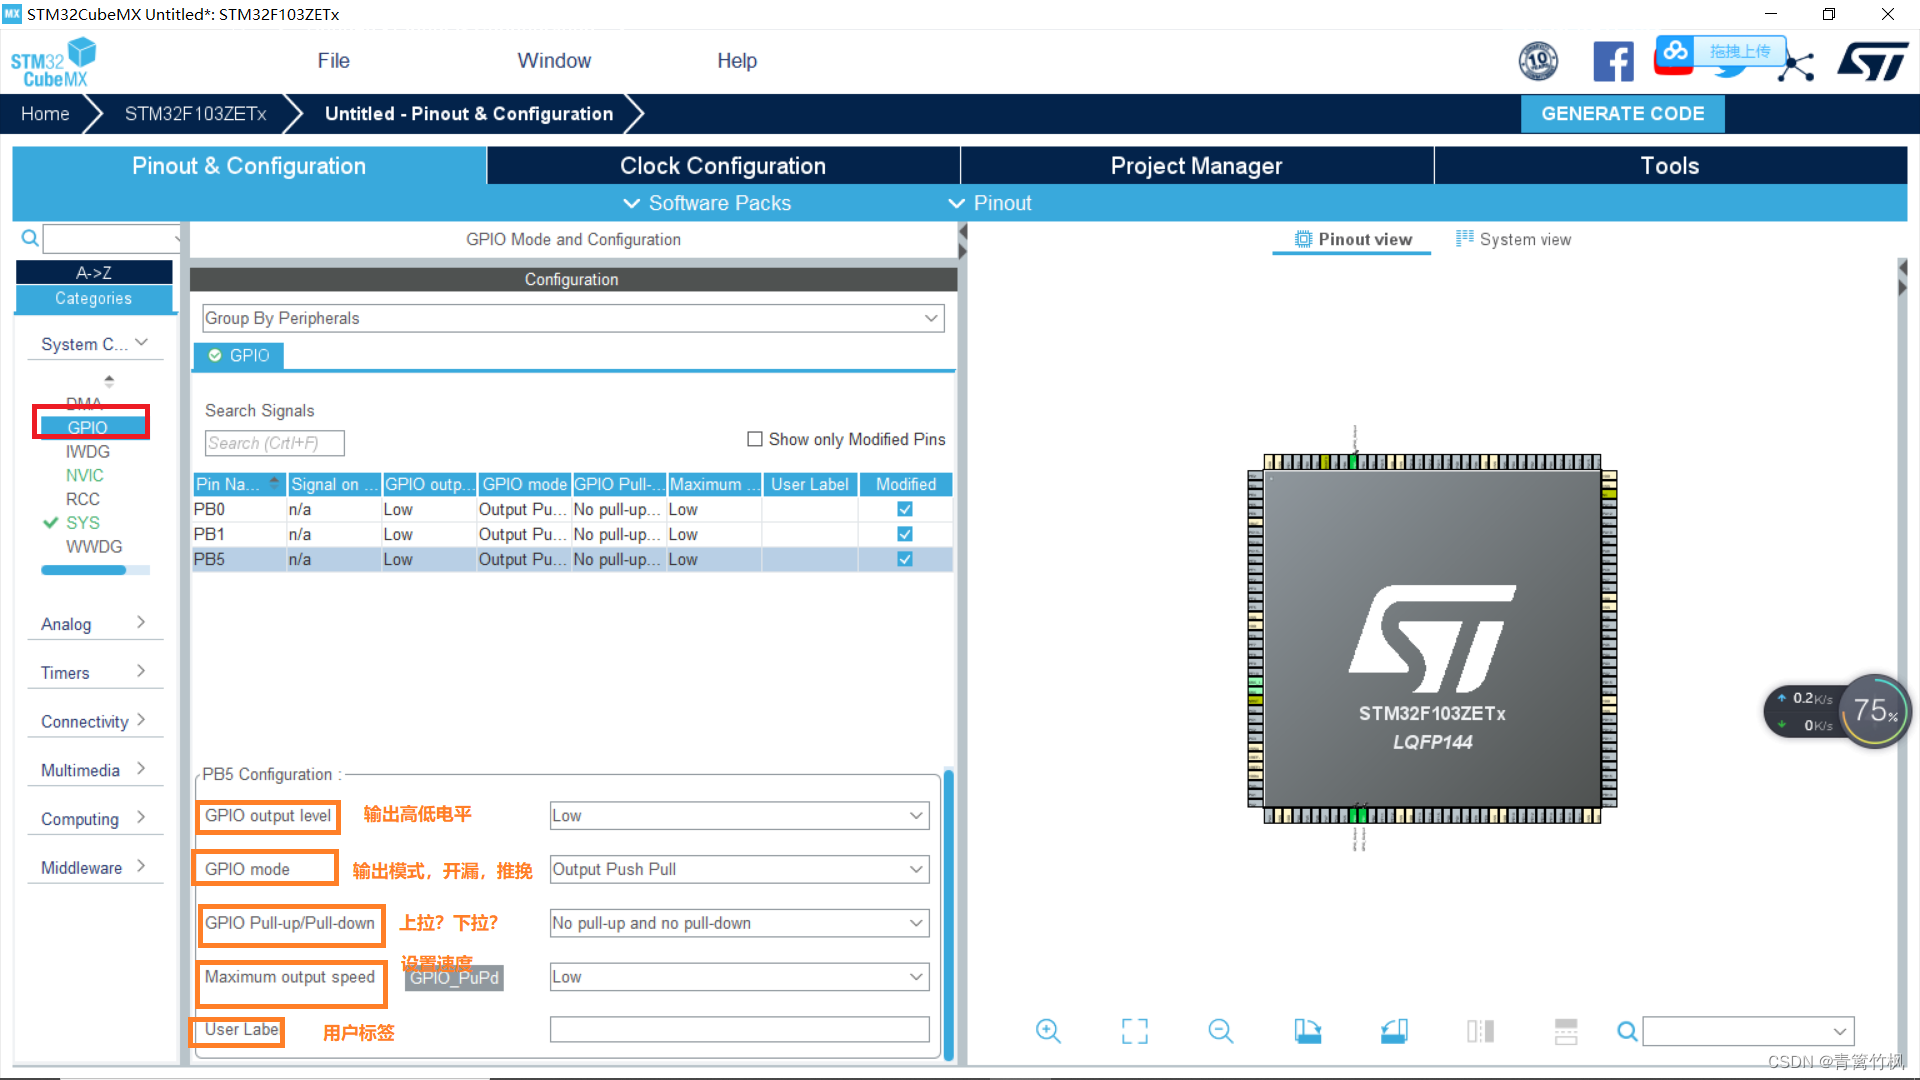This screenshot has height=1080, width=1920.
Task: Select the Categories view button
Action: [94, 298]
